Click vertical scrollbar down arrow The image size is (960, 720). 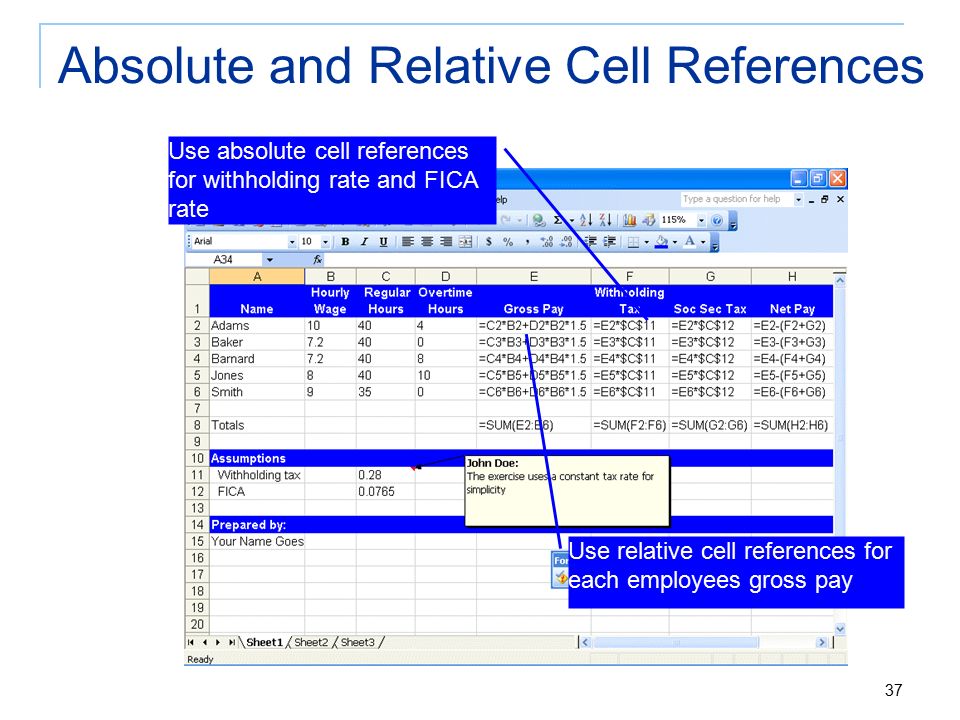pos(840,629)
